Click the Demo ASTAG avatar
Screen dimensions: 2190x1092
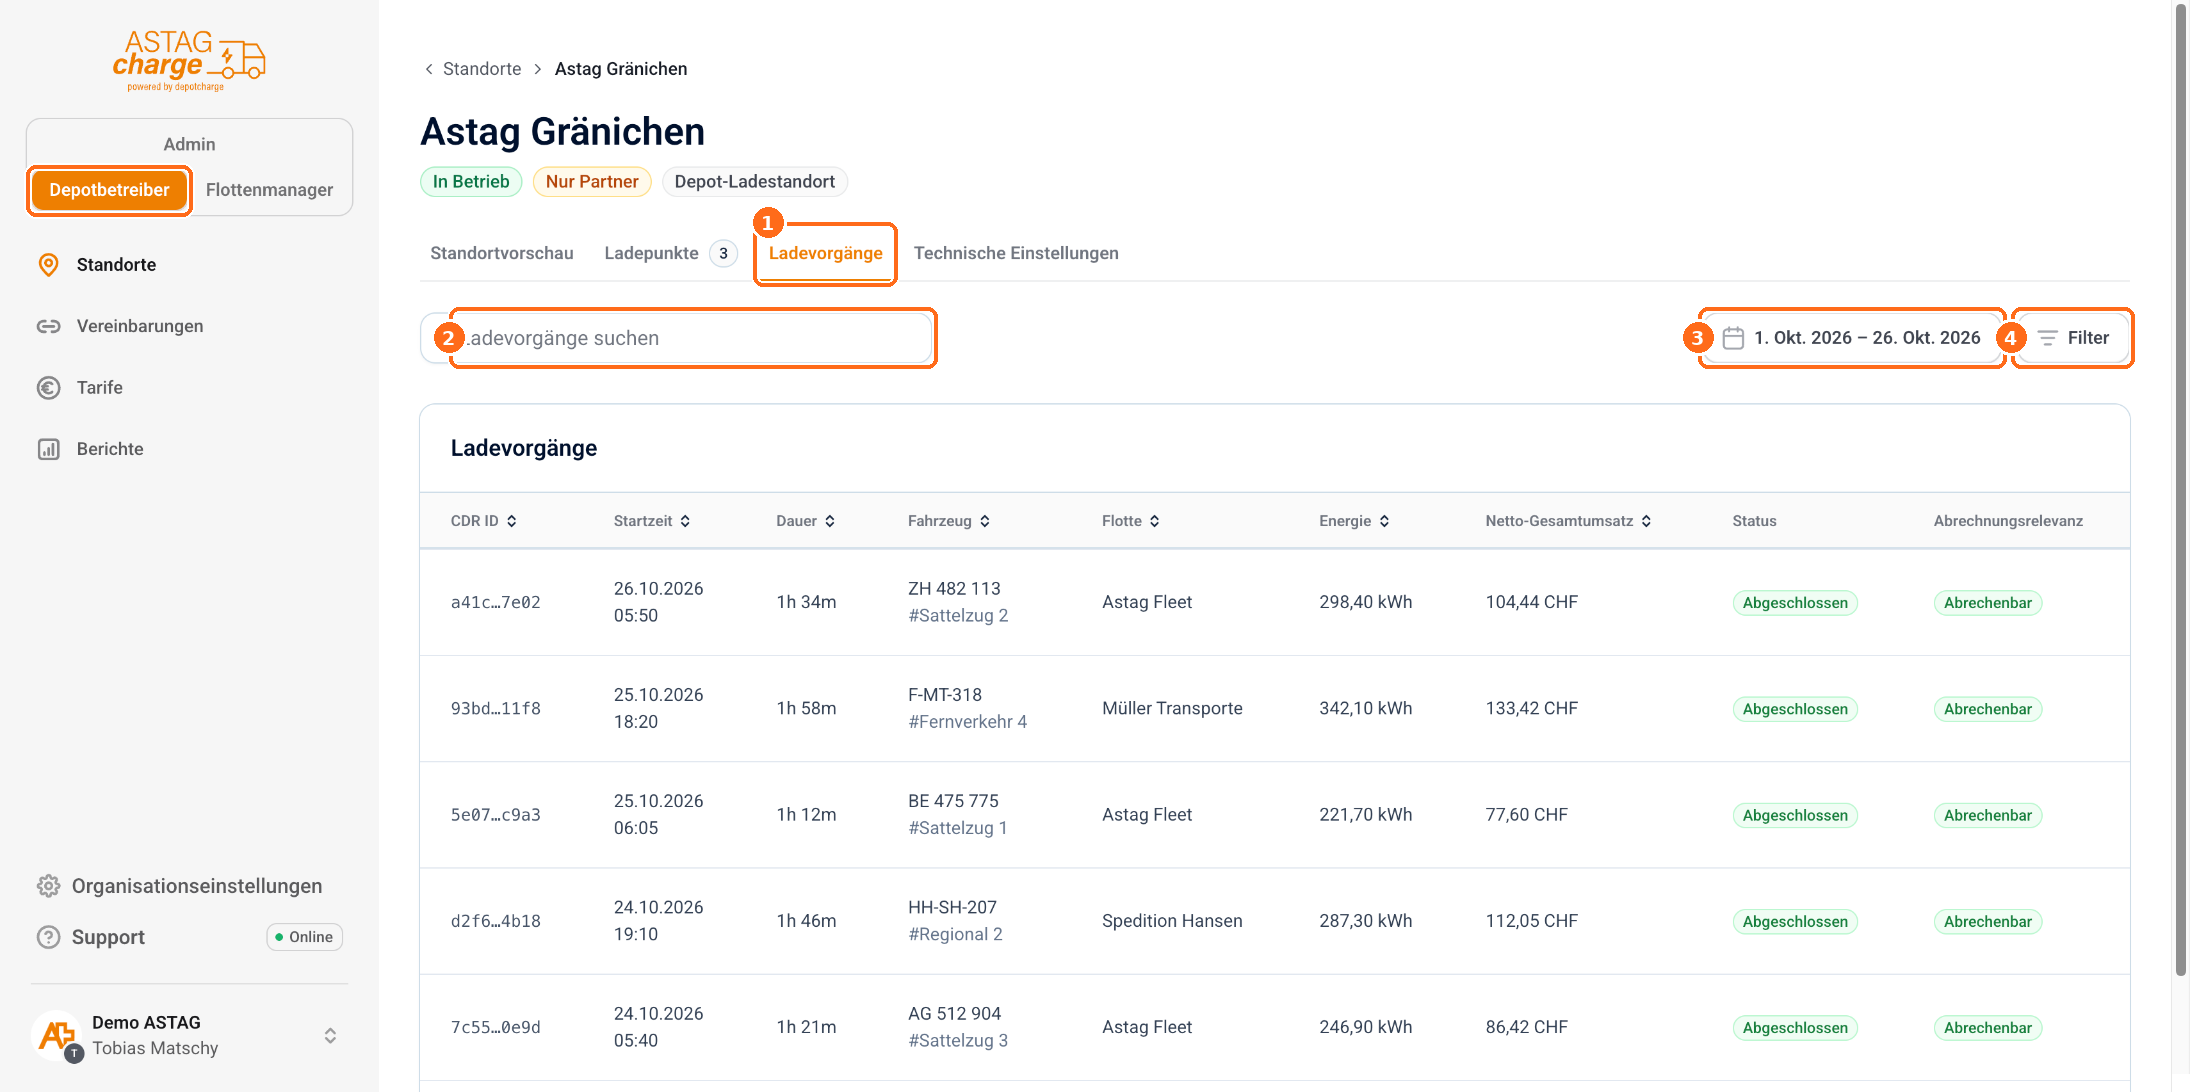pyautogui.click(x=57, y=1035)
